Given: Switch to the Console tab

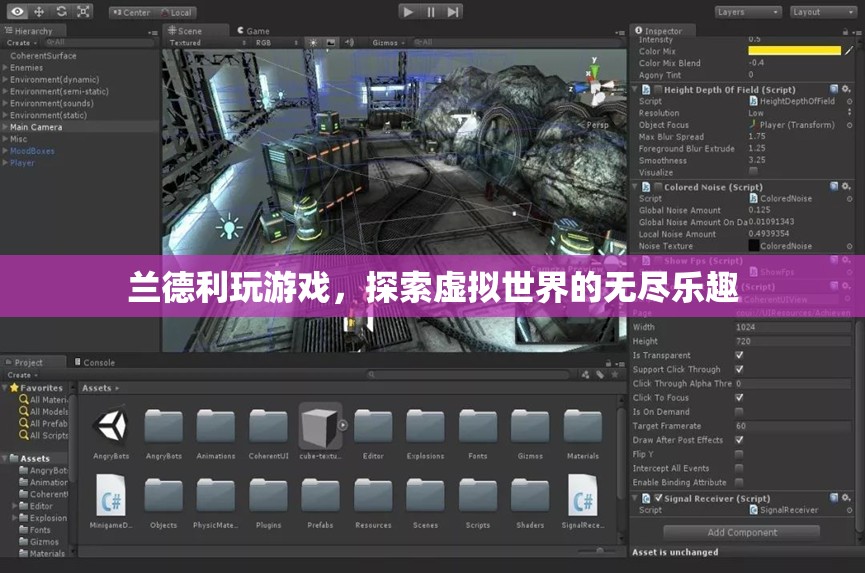Looking at the screenshot, I should pyautogui.click(x=95, y=362).
